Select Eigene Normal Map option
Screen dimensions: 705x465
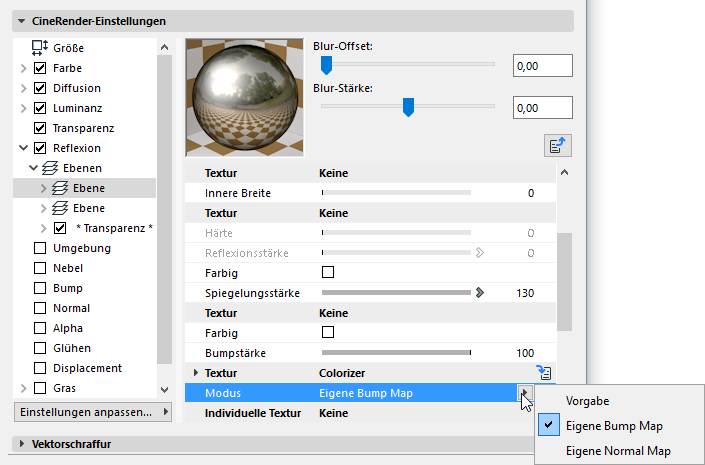[x=618, y=451]
